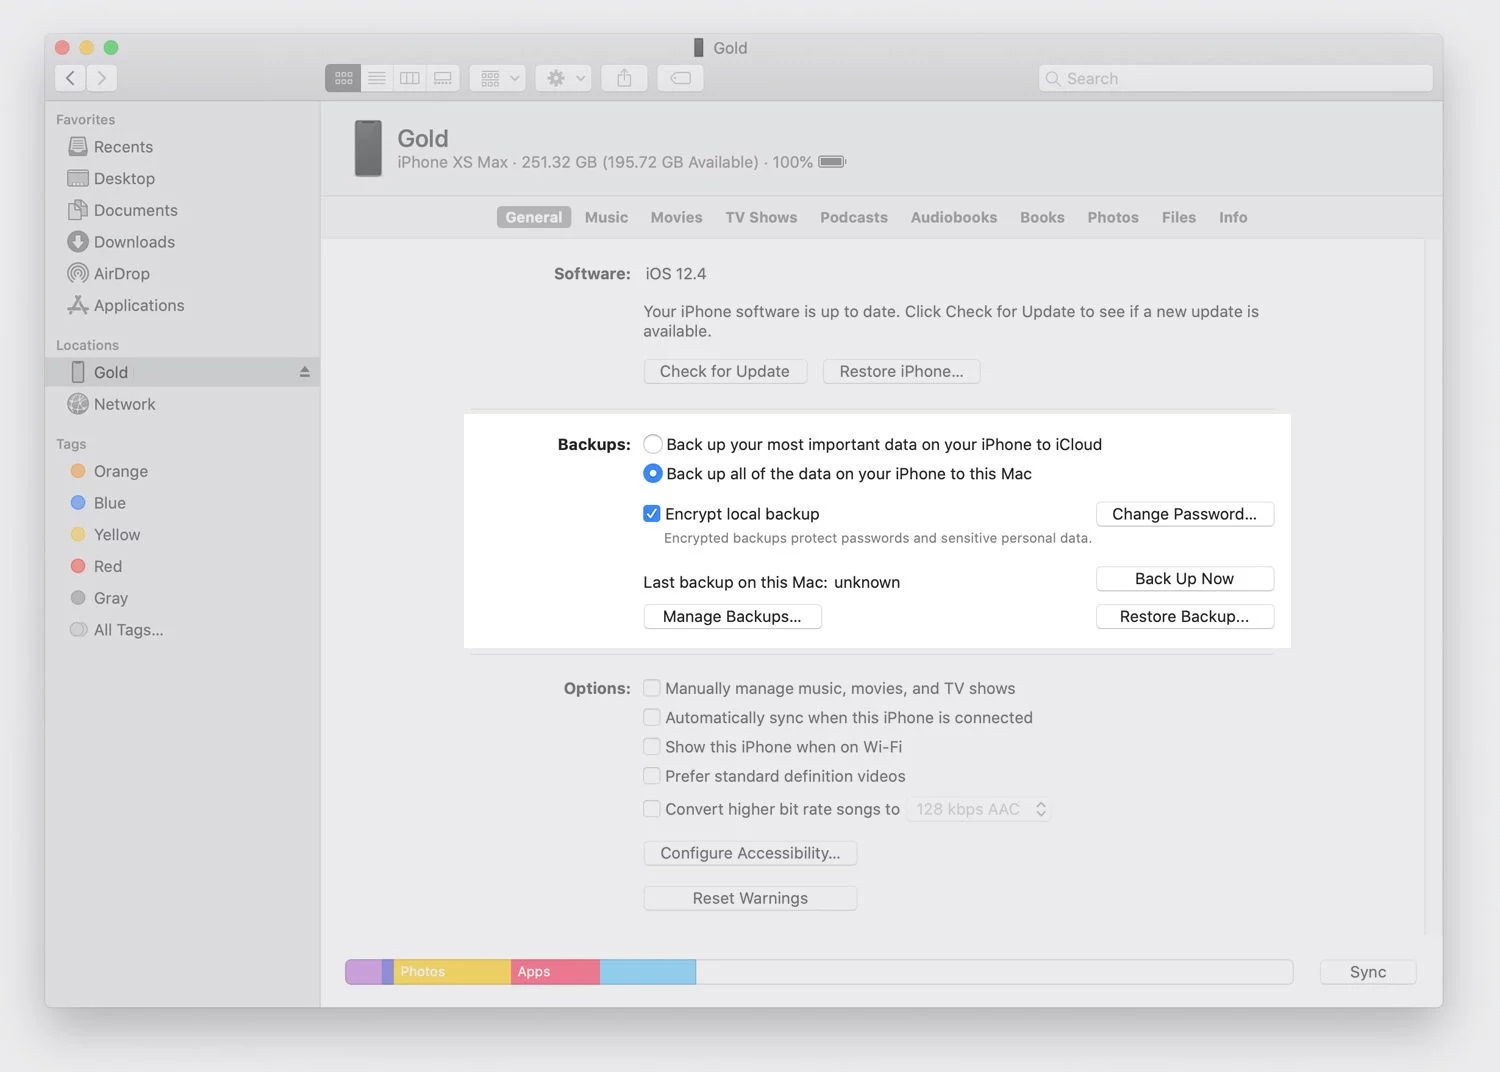Eject the Gold iPhone
This screenshot has height=1072, width=1500.
pyautogui.click(x=305, y=372)
